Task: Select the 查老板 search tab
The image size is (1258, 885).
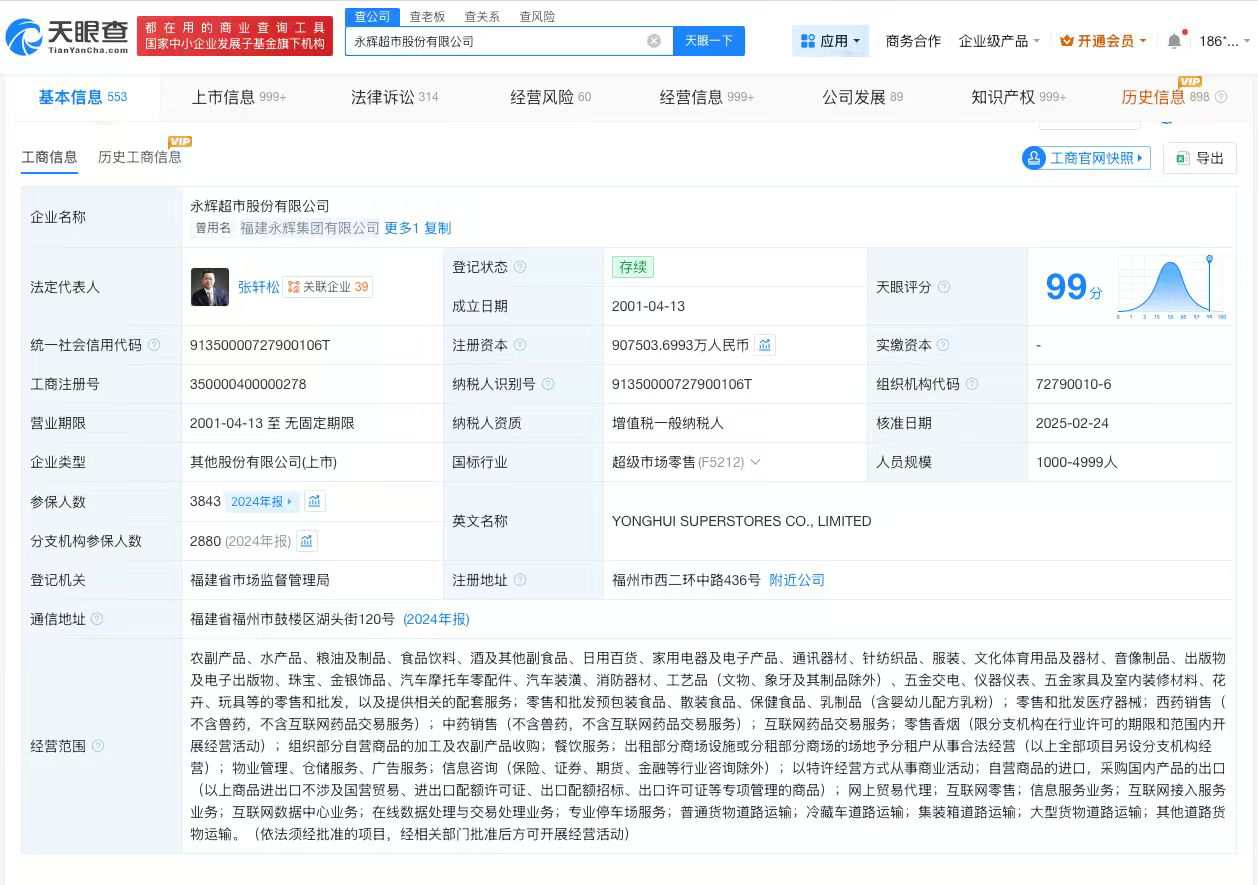Action: [x=428, y=16]
